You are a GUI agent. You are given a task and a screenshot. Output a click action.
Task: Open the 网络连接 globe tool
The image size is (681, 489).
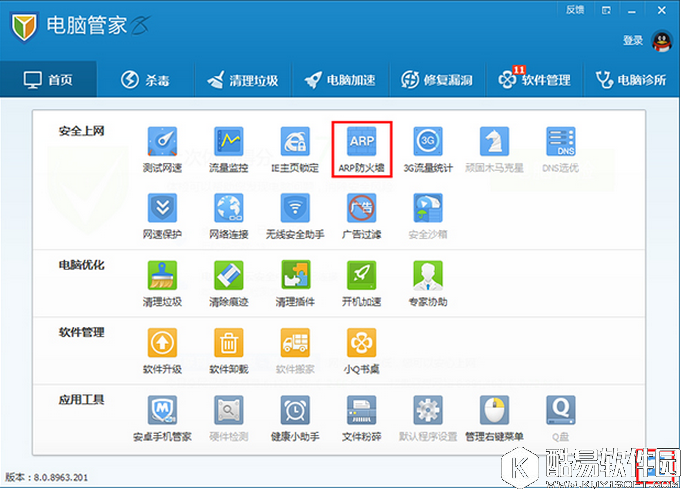click(228, 216)
